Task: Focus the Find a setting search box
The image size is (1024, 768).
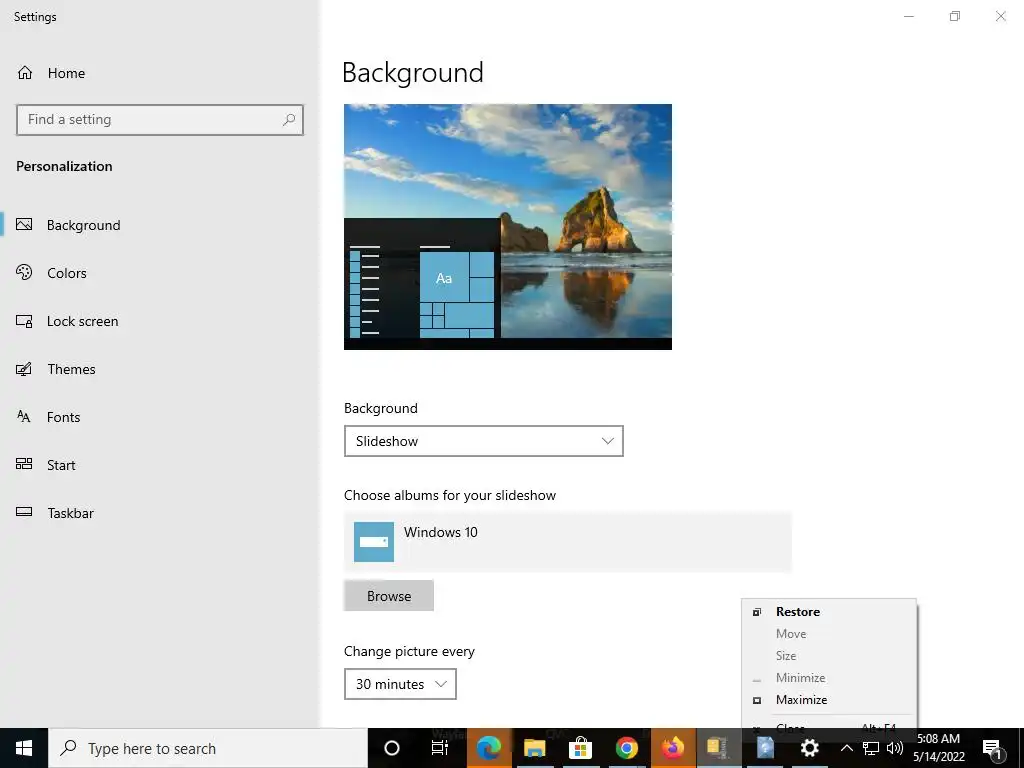Action: point(159,120)
